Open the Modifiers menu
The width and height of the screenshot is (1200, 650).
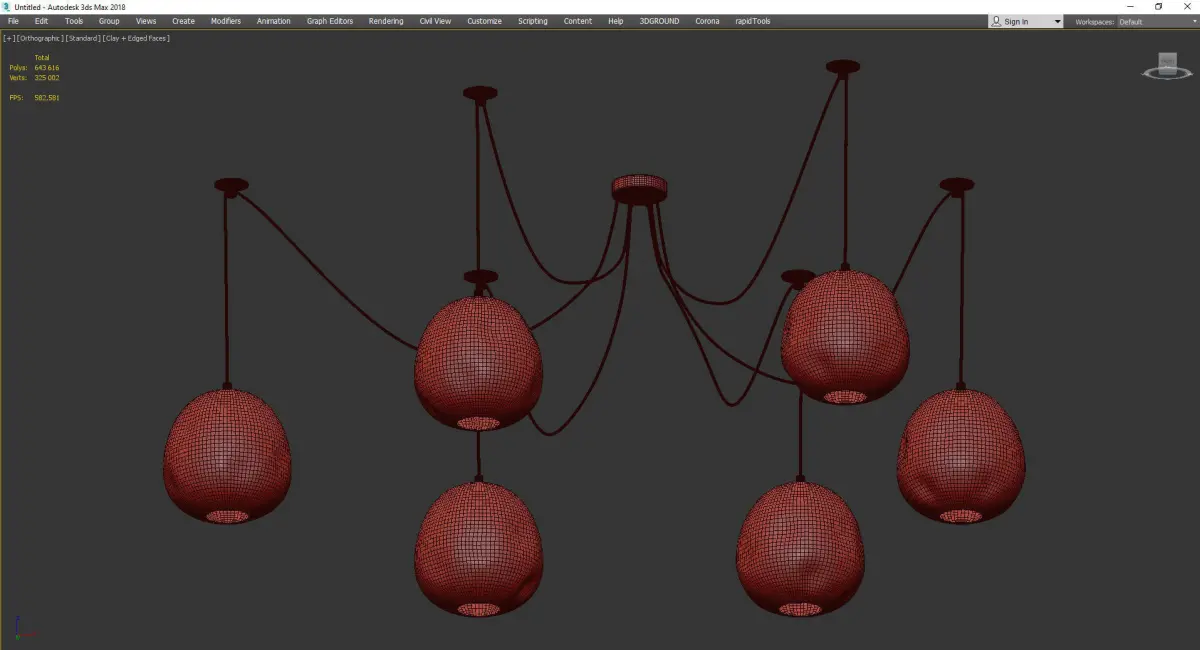click(226, 21)
